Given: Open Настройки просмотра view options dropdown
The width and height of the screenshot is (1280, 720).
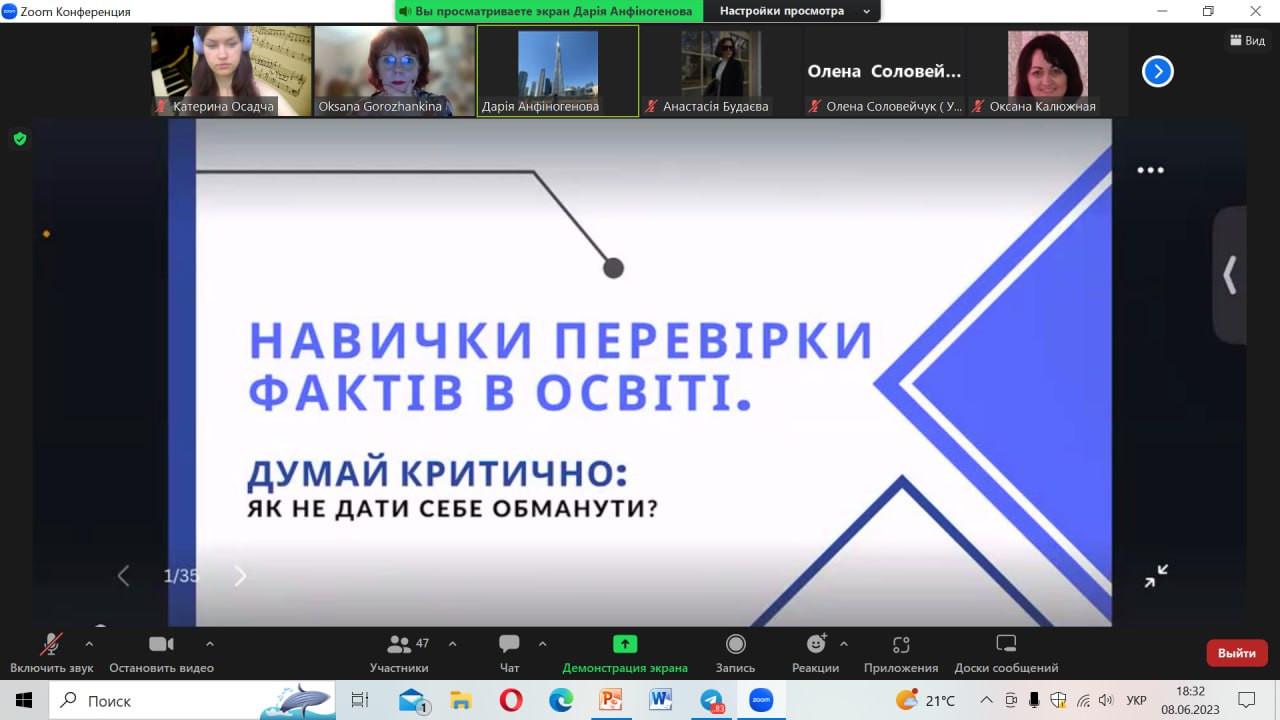Looking at the screenshot, I should [x=792, y=11].
